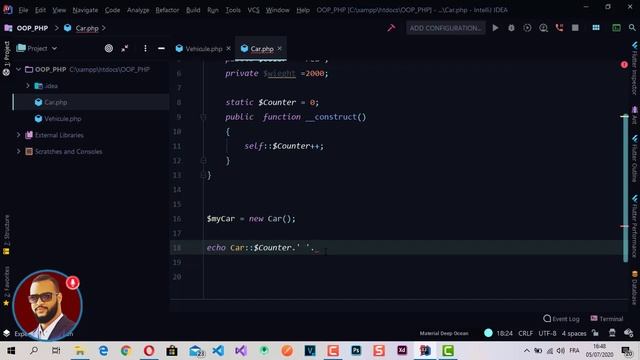Viewport: 640px width, 360px height.
Task: Open Visual Studio Code from taskbar
Action: [x=218, y=351]
